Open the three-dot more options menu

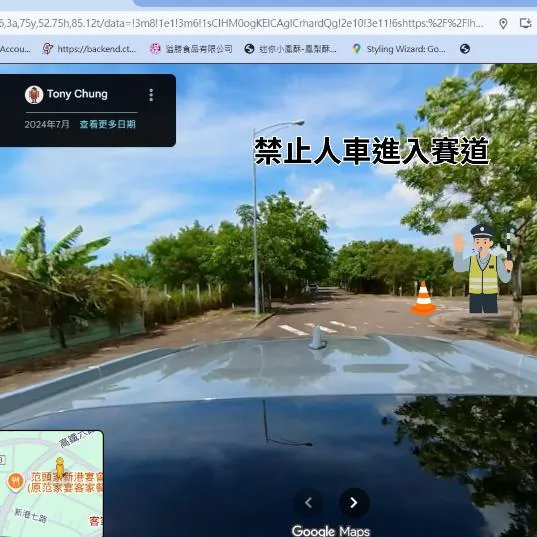pos(151,95)
